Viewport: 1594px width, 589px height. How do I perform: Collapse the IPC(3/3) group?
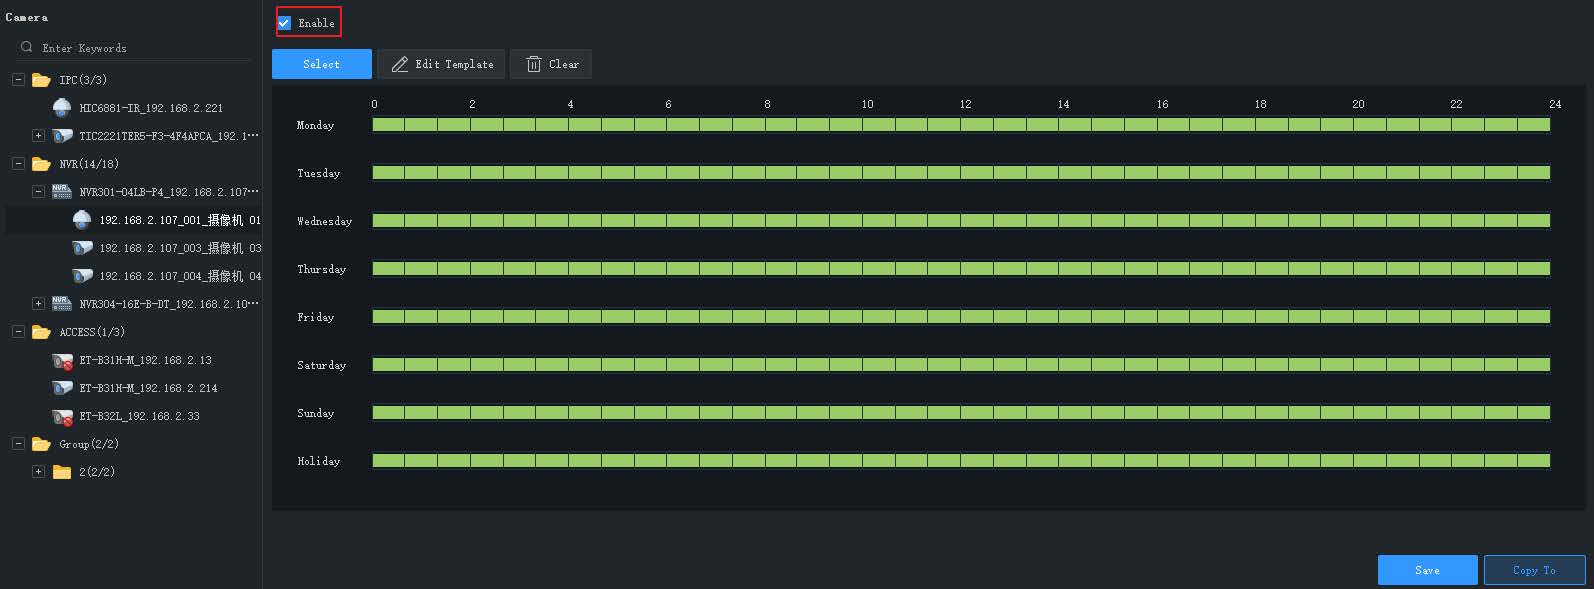(18, 79)
